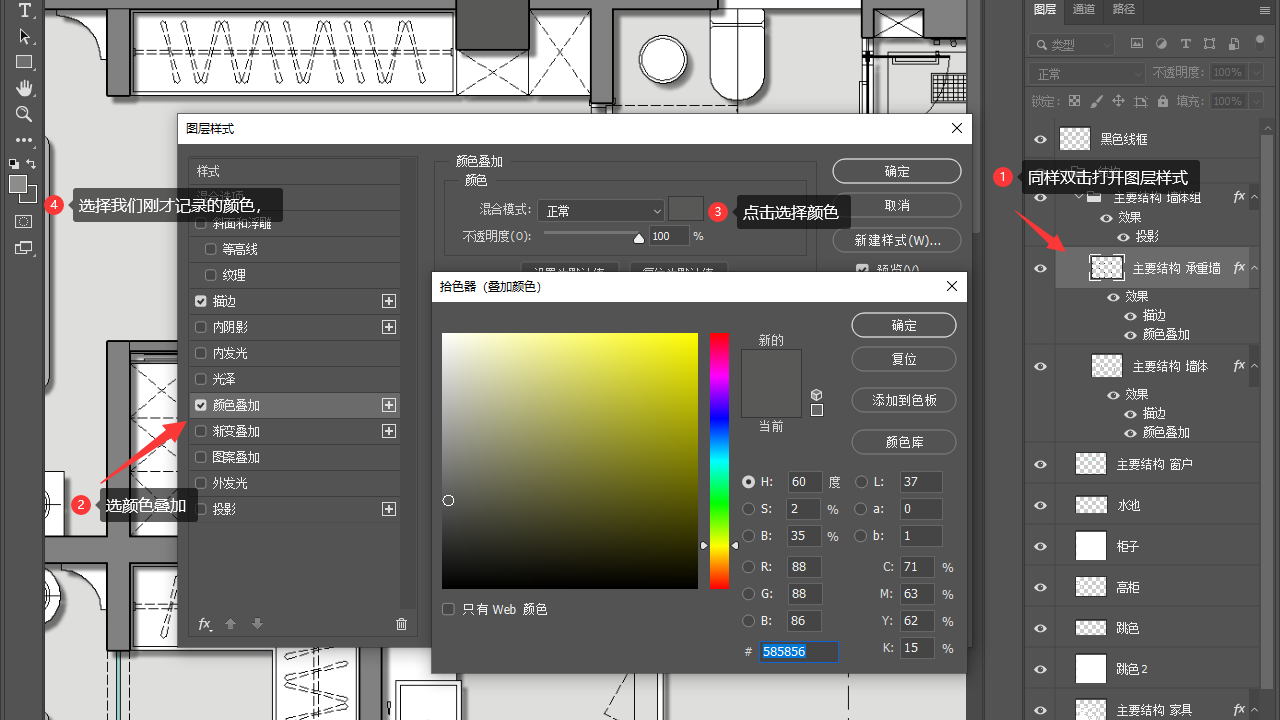The width and height of the screenshot is (1280, 720).
Task: Enable the 渐变叠加 checkbox
Action: (201, 431)
